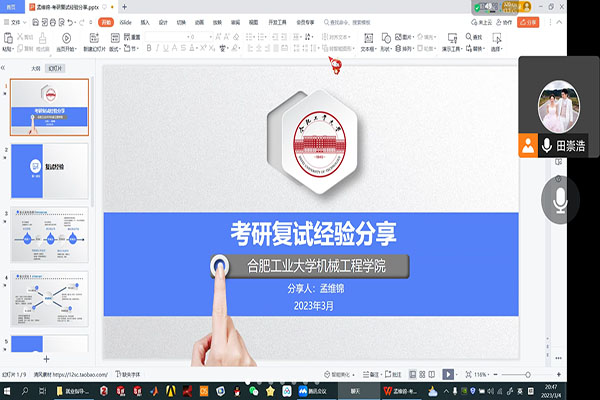Screen dimensions: 600x400
Task: Collapse the slide thumbnail panel
Action: [x=3, y=68]
